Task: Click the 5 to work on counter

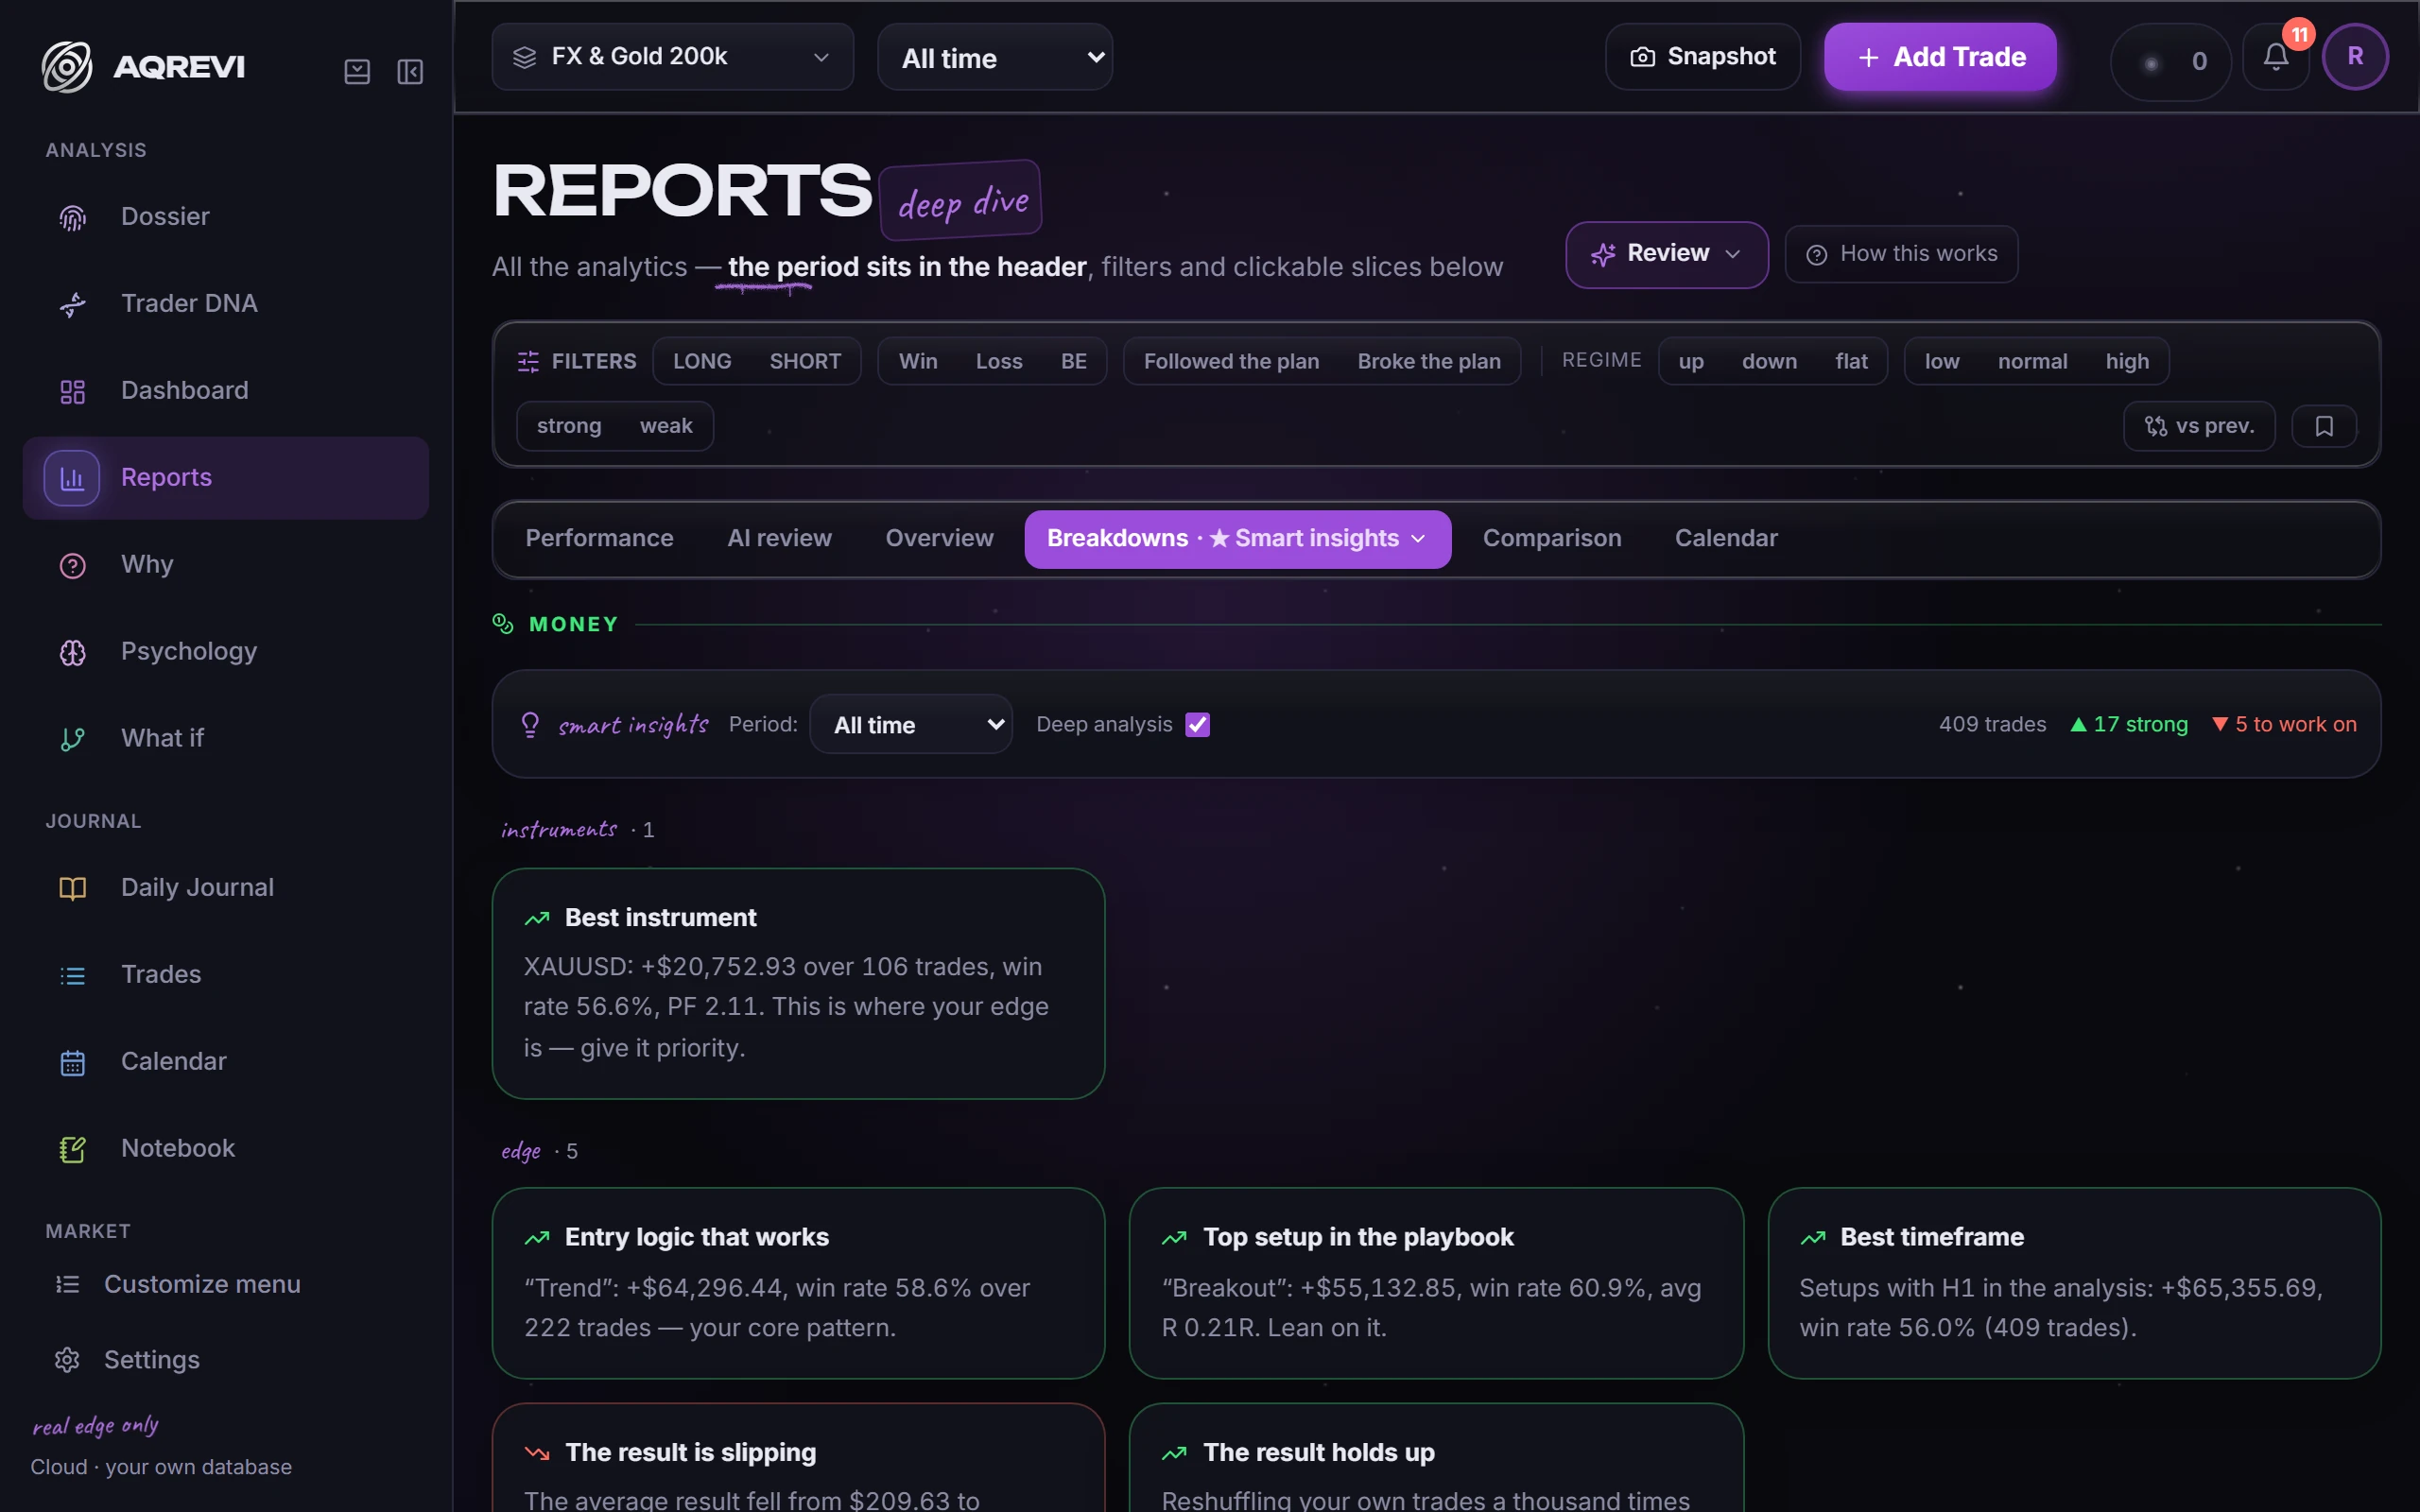Action: click(x=2284, y=725)
